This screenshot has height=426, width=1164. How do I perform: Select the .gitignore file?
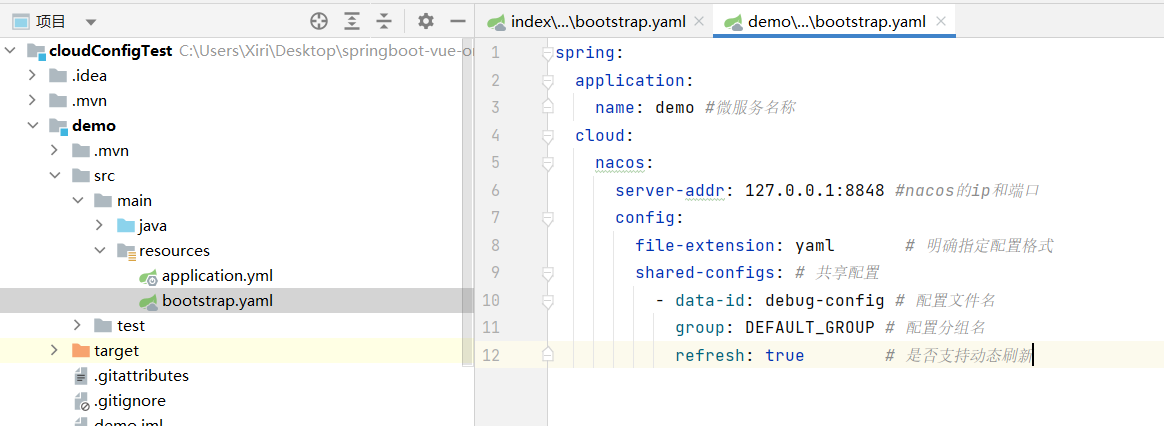coord(130,401)
